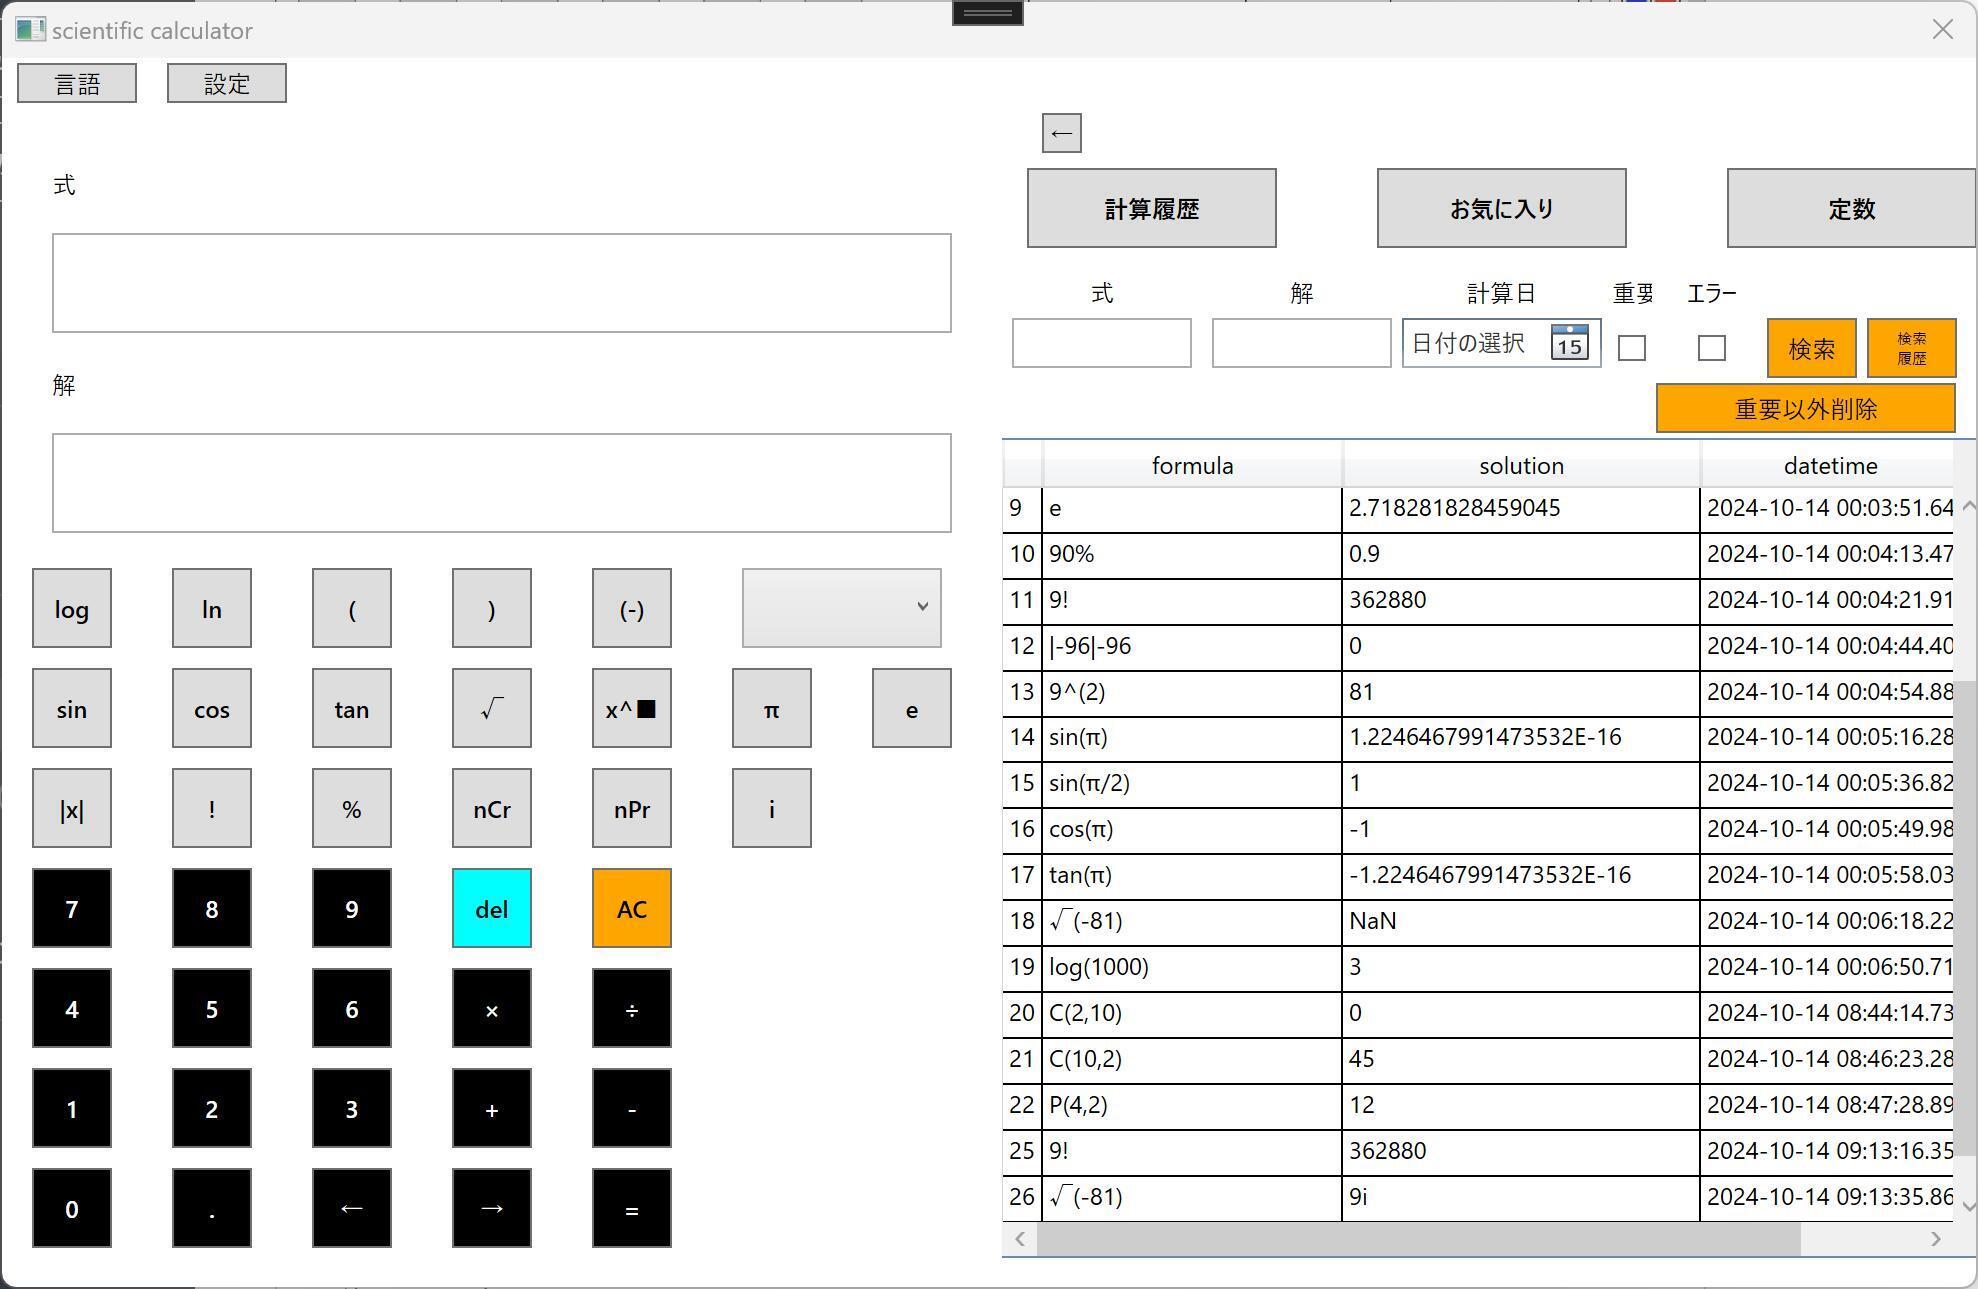
Task: Open the 言語 menu
Action: point(77,83)
